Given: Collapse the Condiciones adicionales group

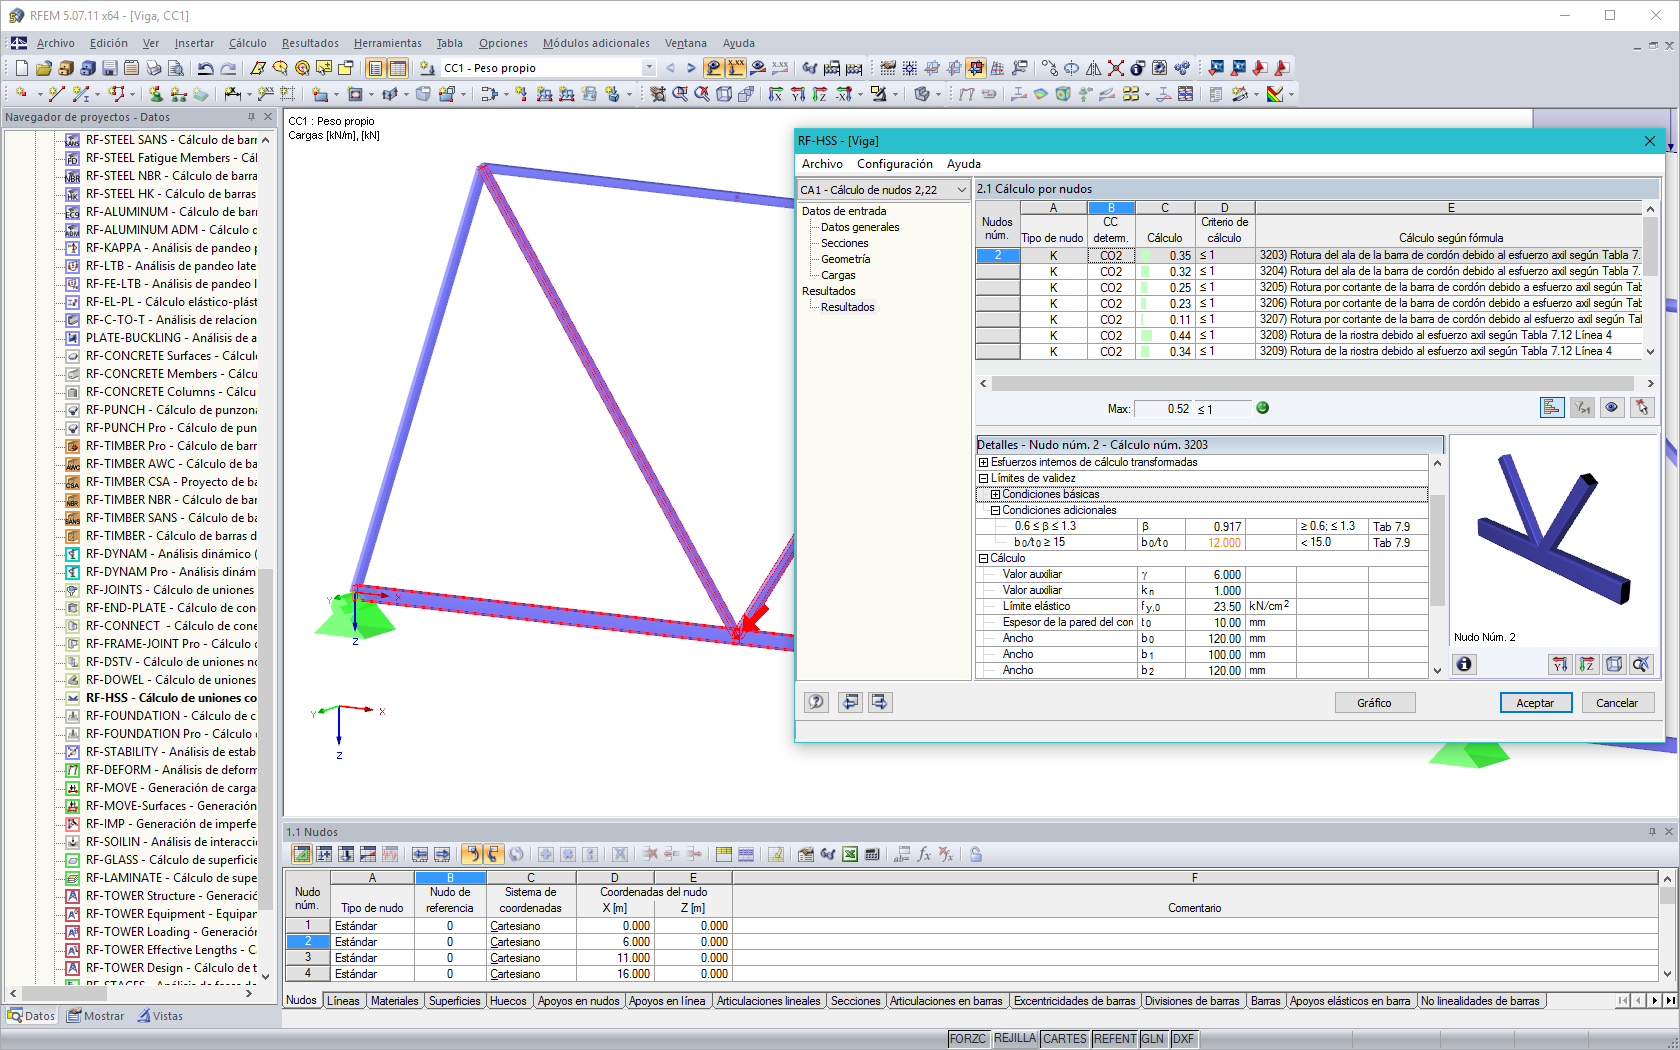Looking at the screenshot, I should point(995,510).
